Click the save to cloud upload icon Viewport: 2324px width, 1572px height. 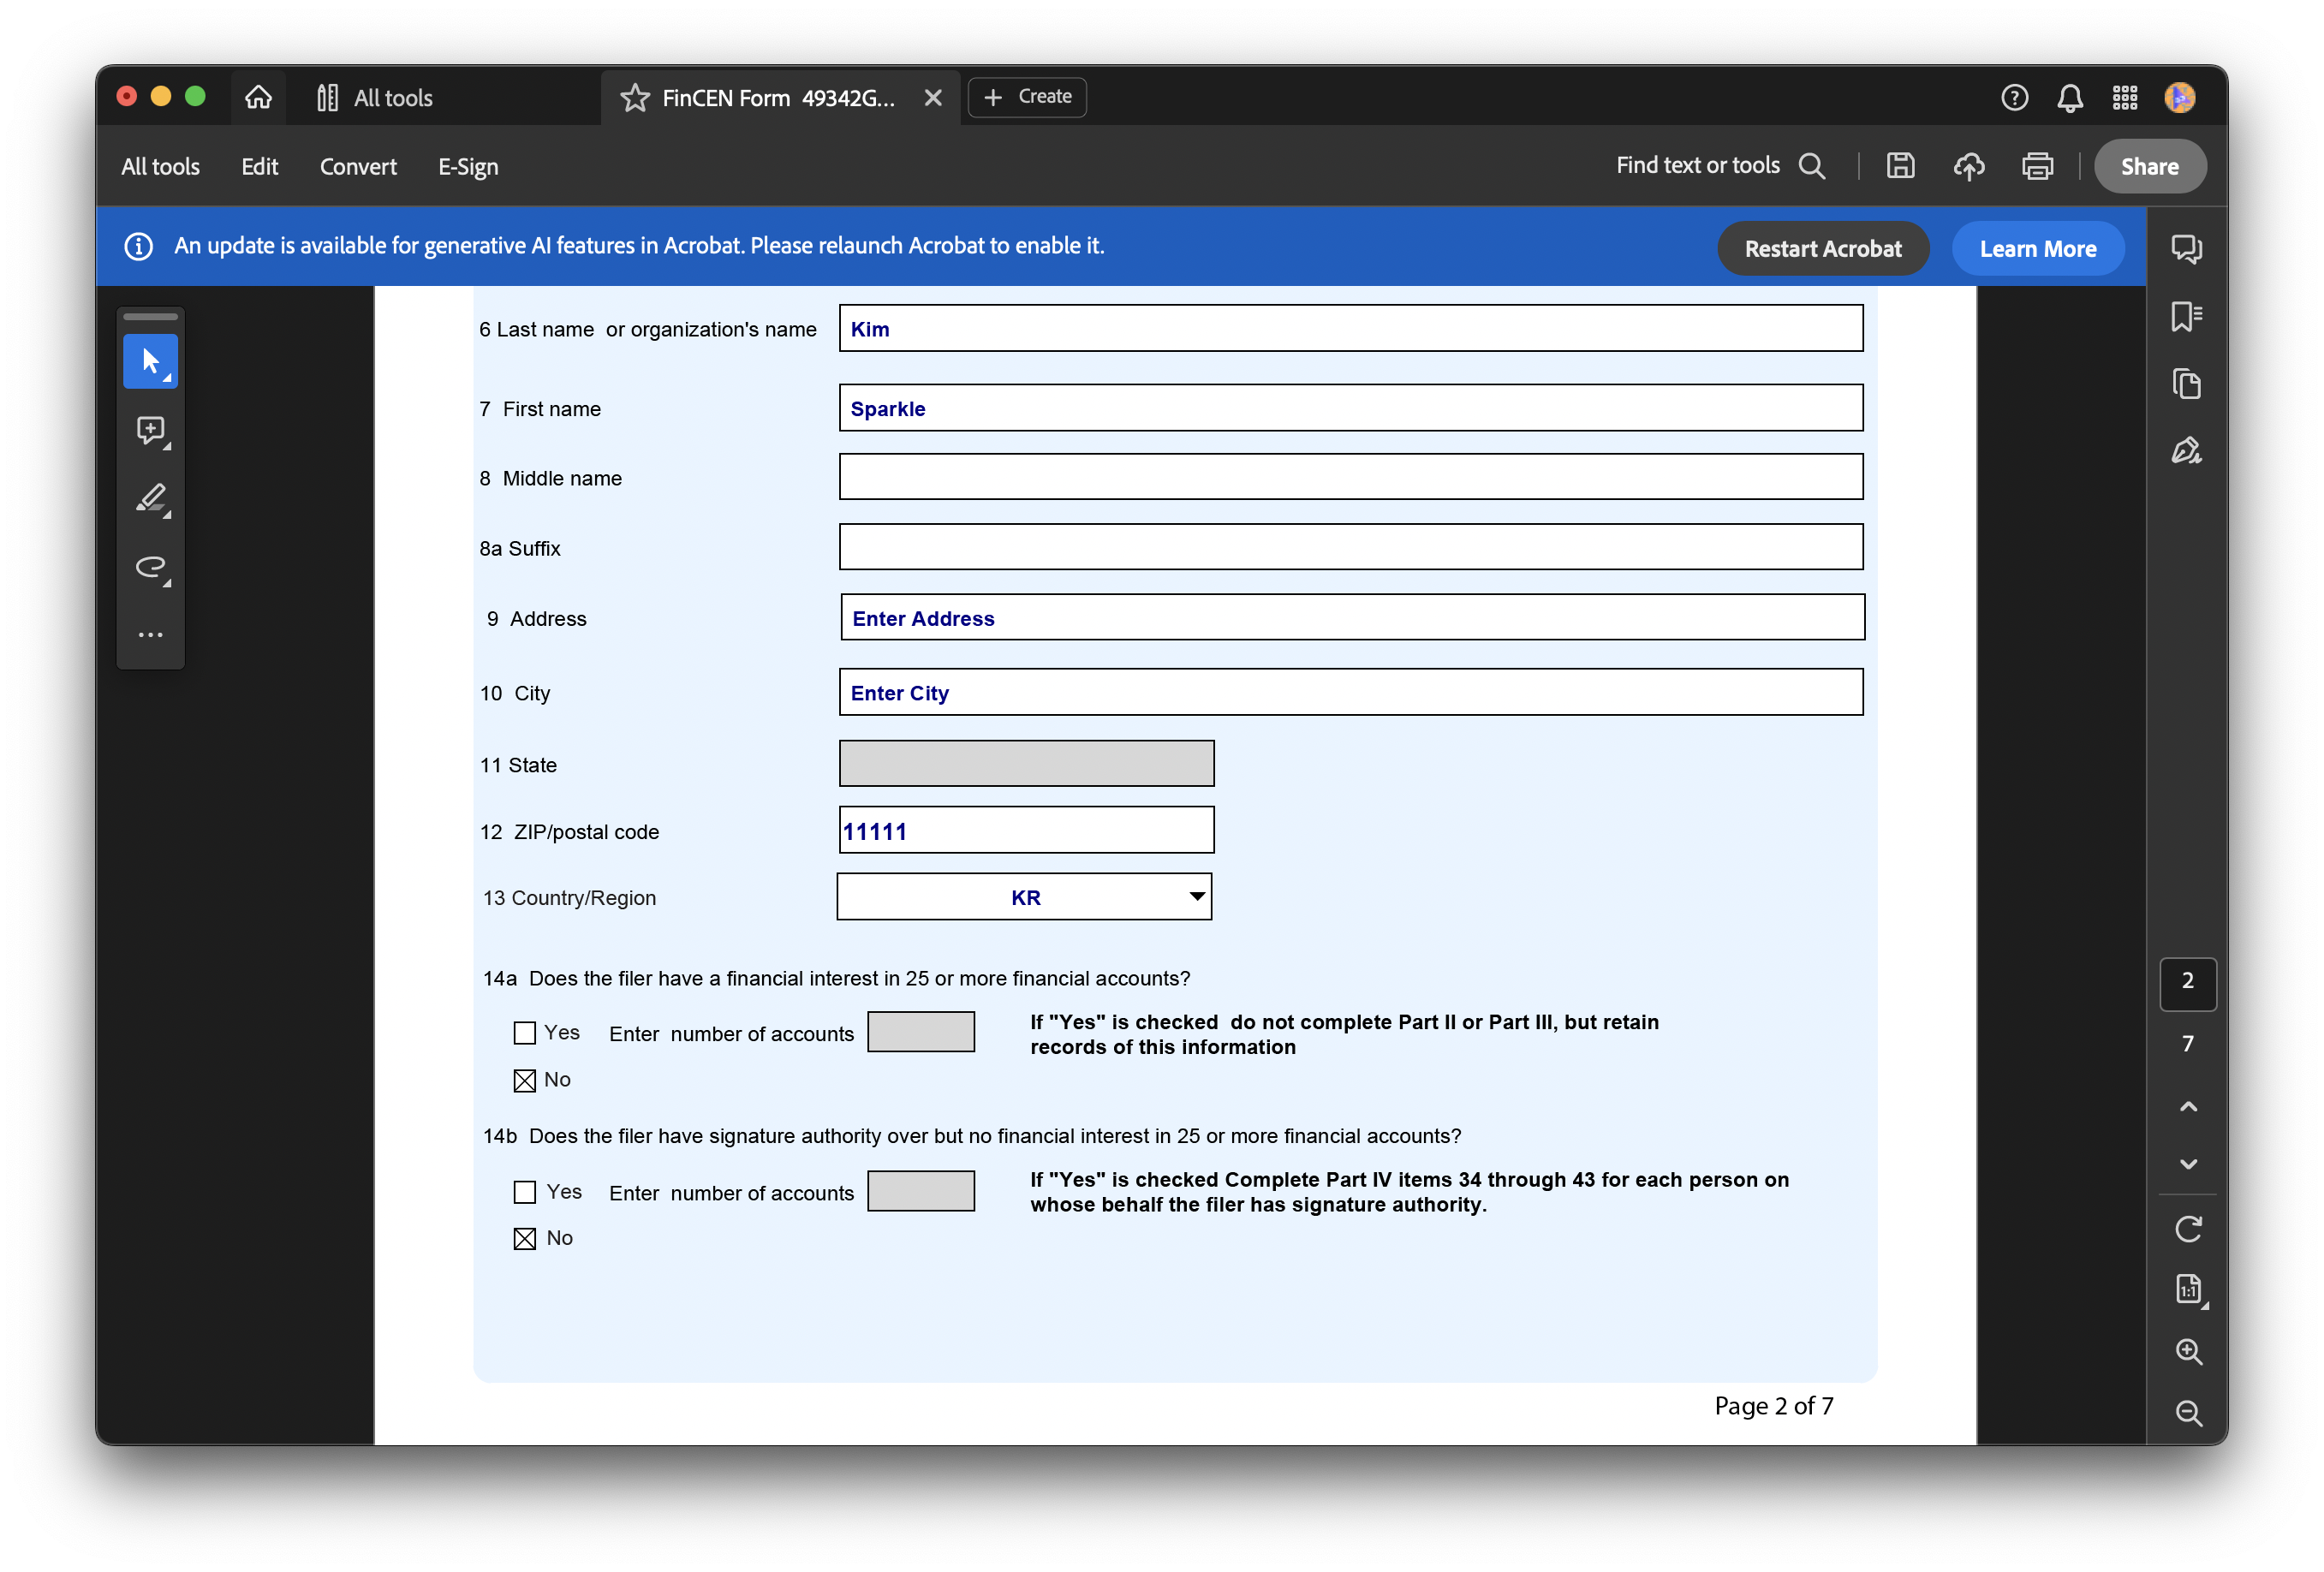coord(1968,166)
